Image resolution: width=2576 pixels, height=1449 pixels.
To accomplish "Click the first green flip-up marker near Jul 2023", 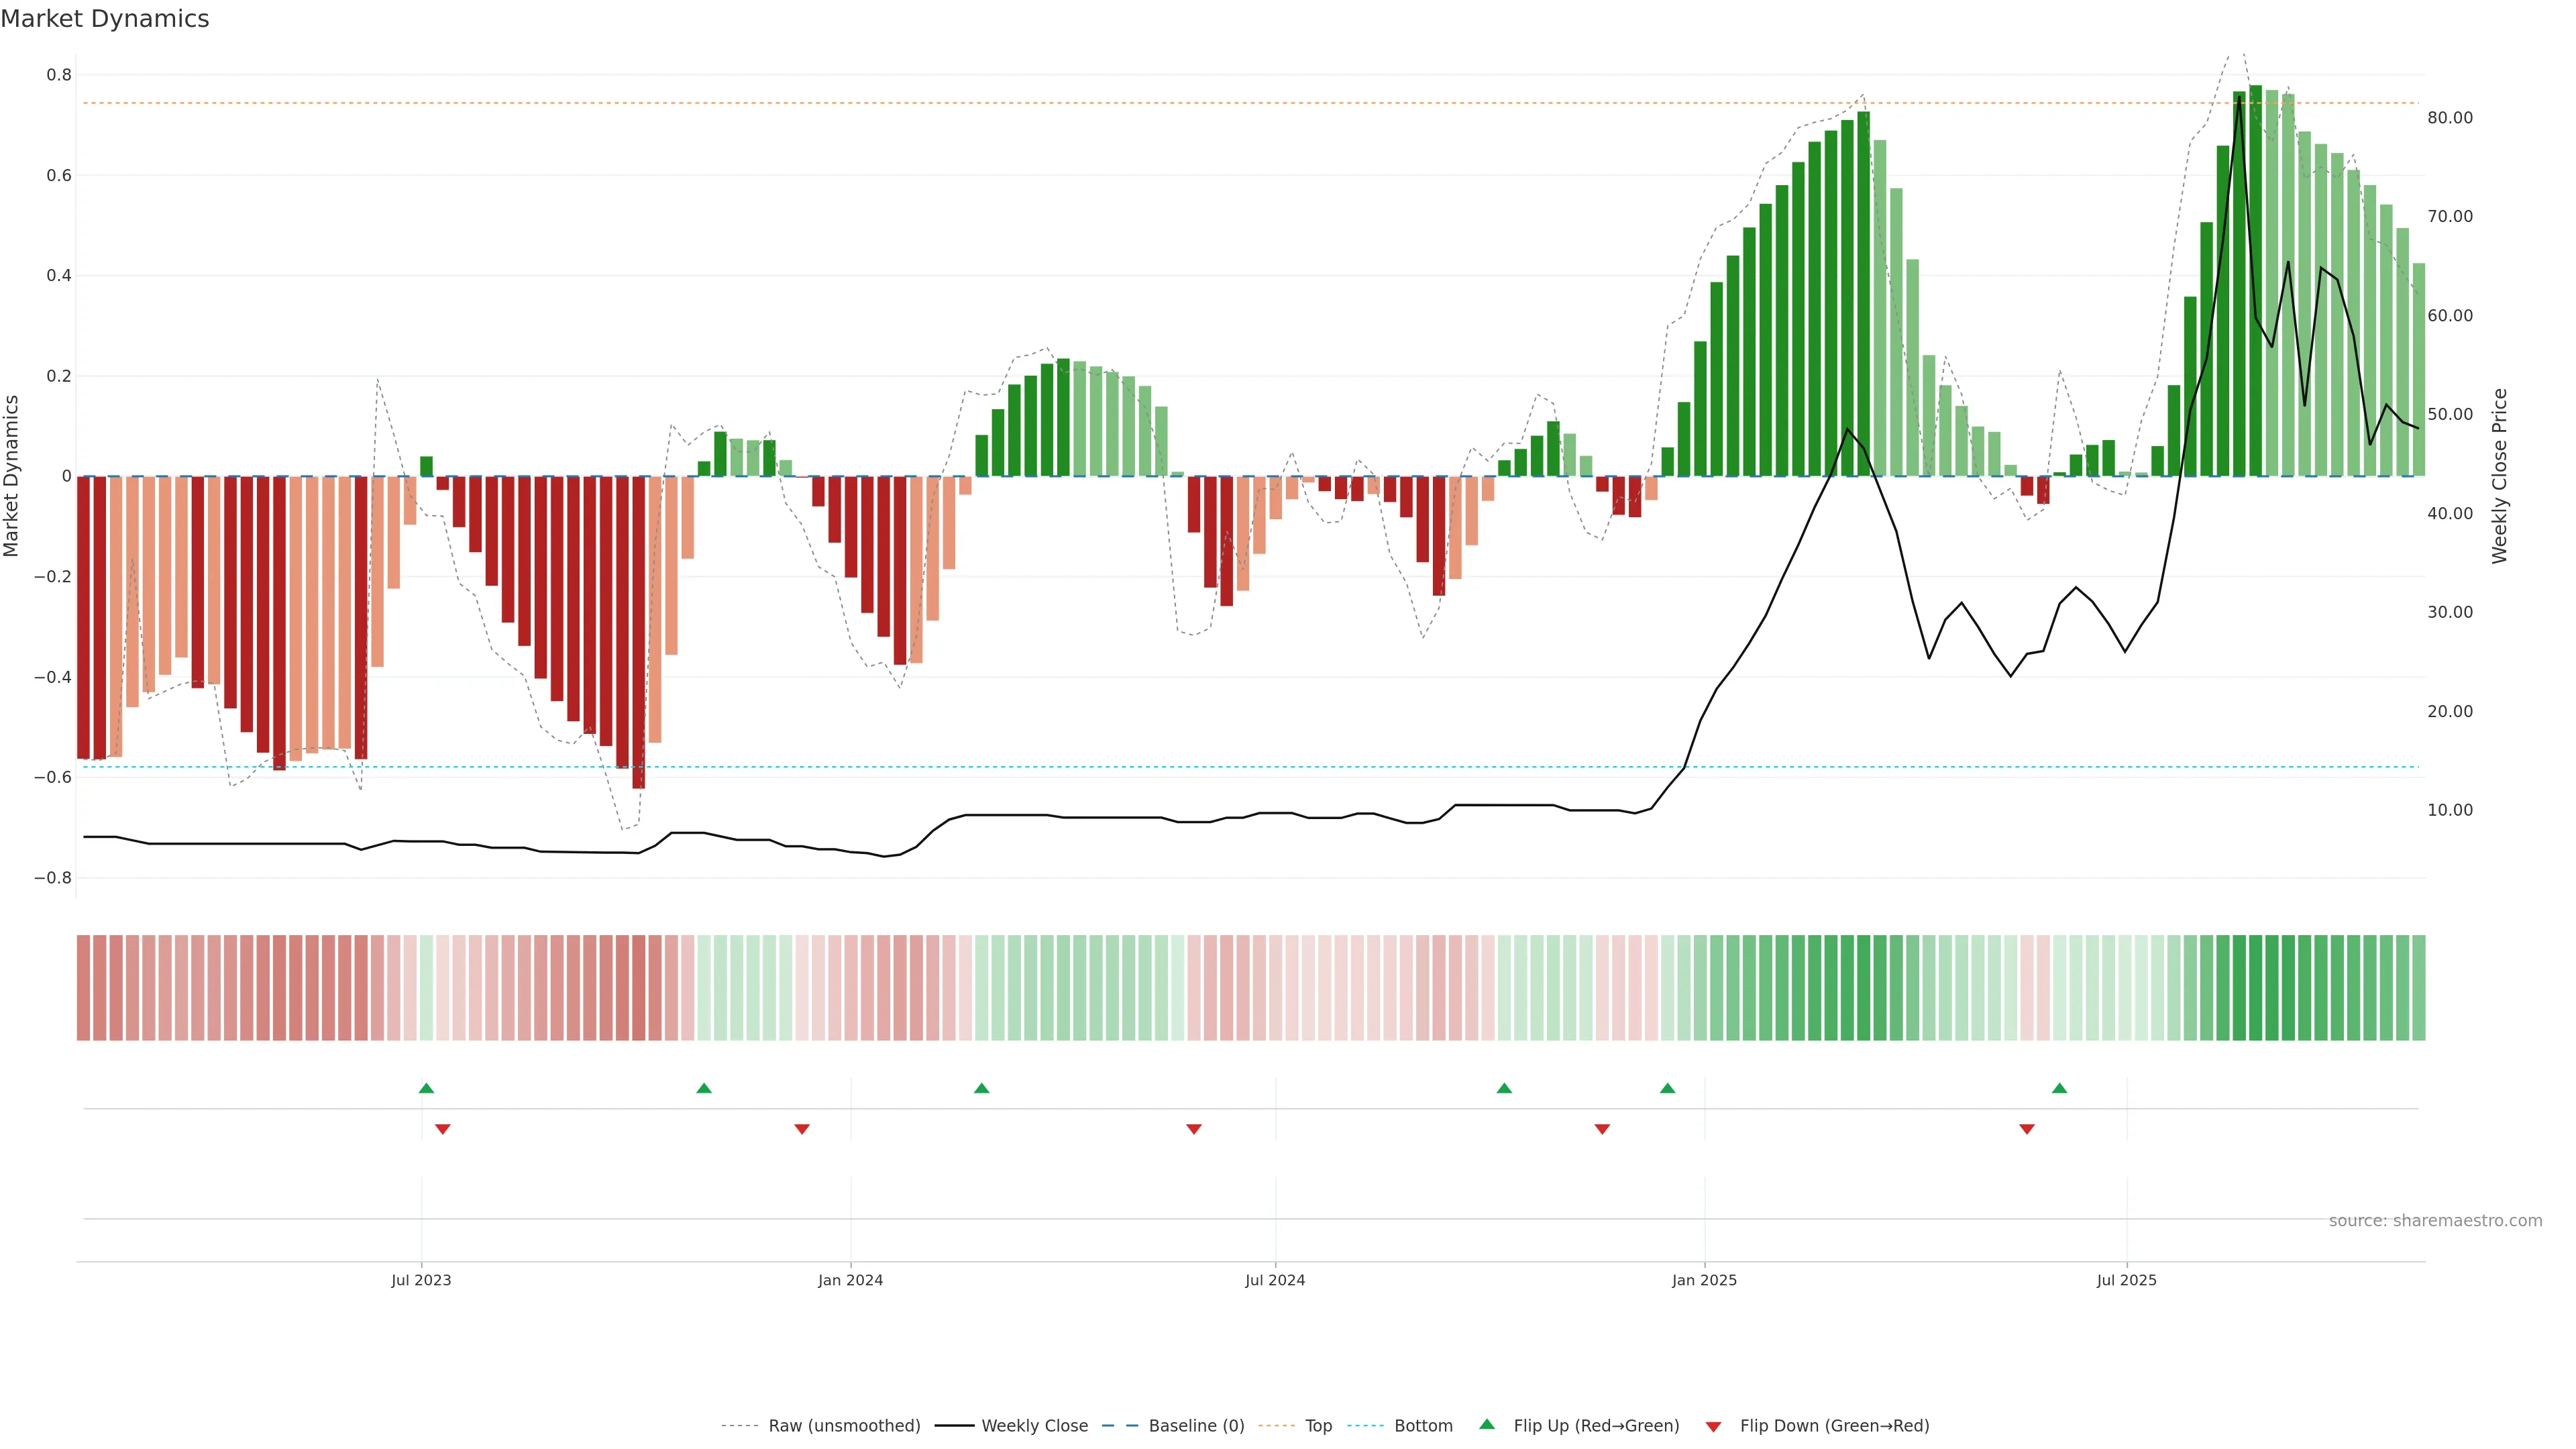I will [426, 1088].
